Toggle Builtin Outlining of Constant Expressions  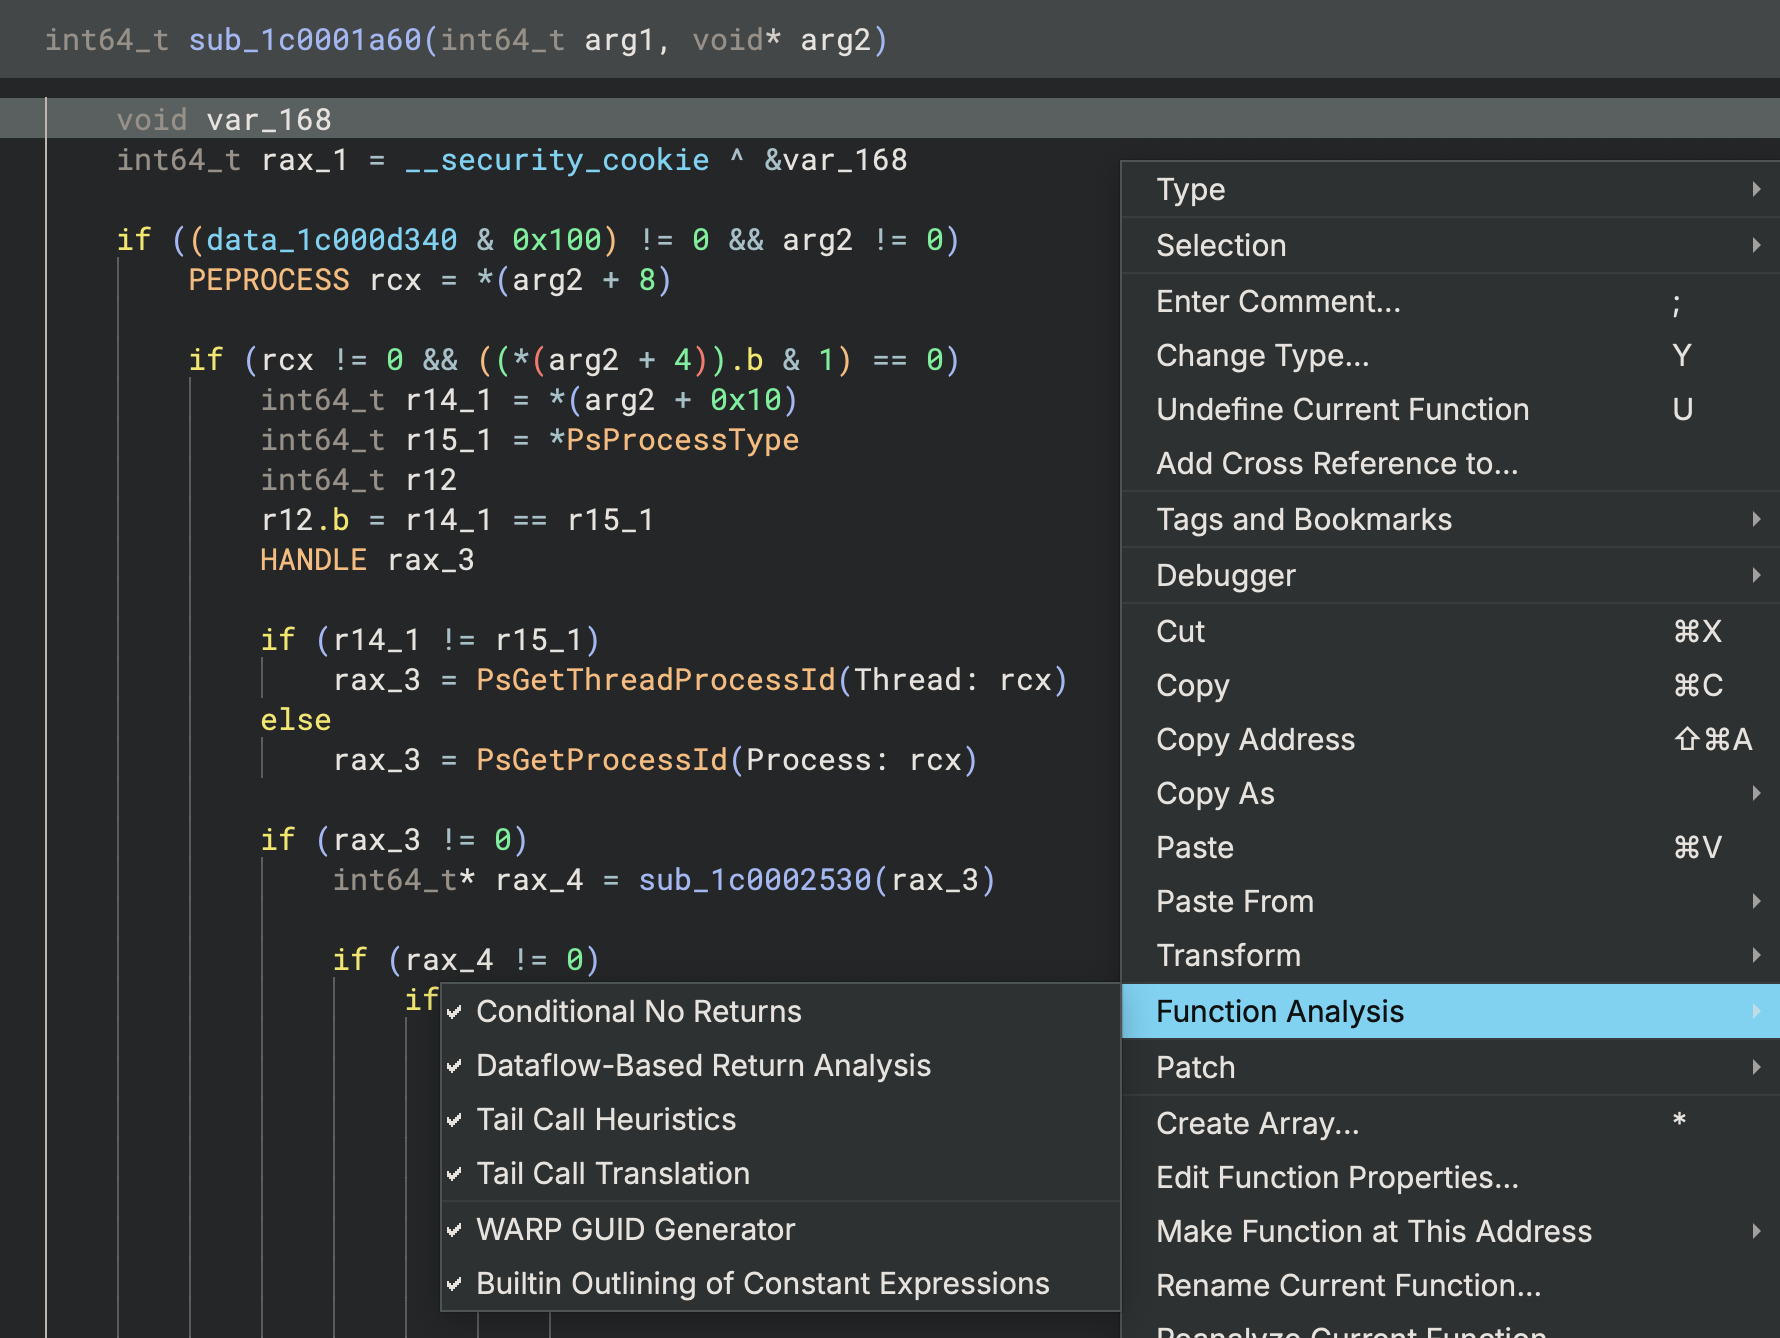780,1283
